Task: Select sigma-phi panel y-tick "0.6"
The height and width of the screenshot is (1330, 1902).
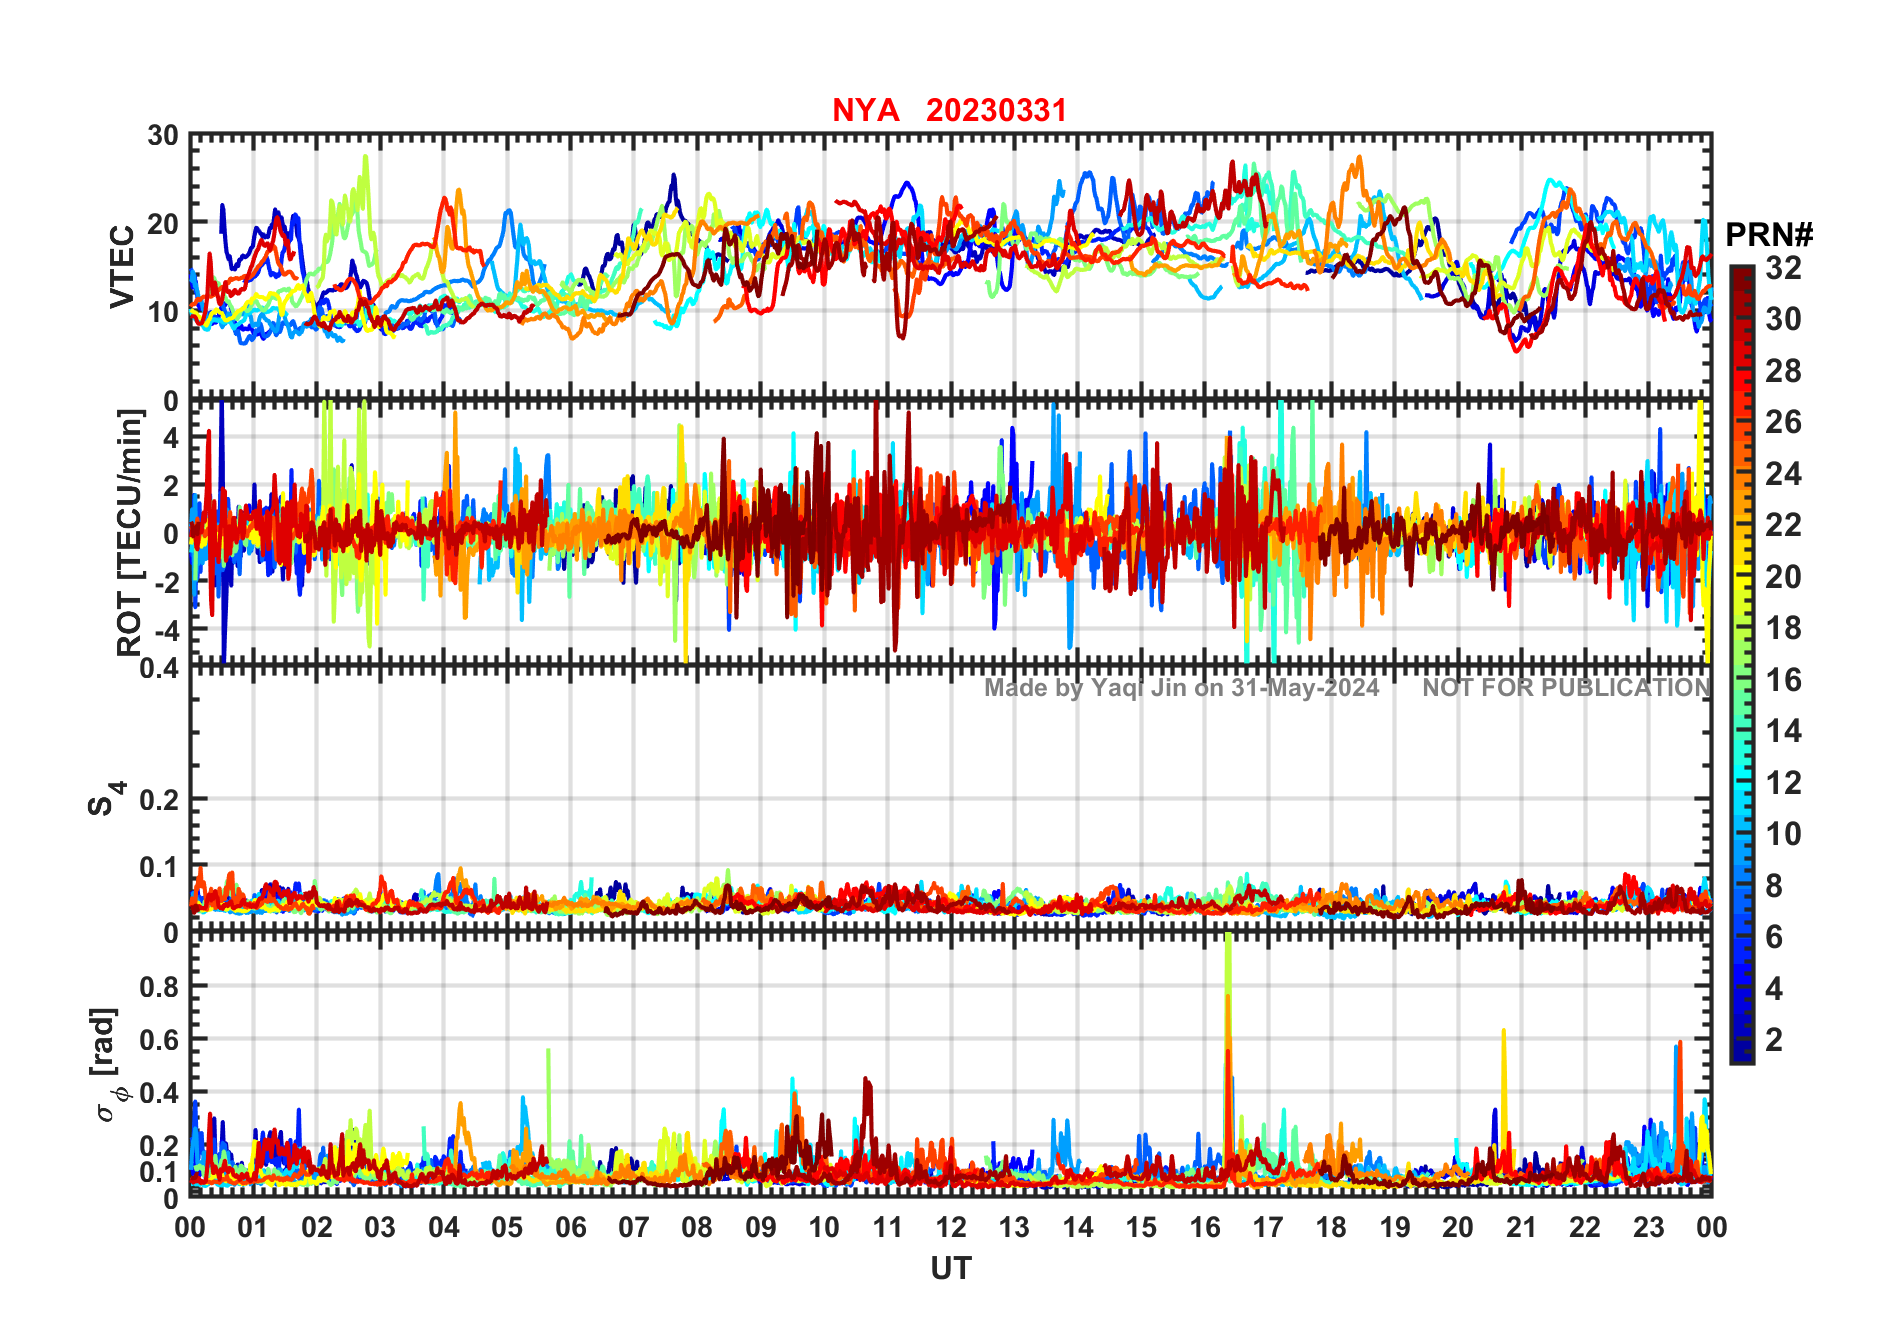Action: click(159, 1039)
